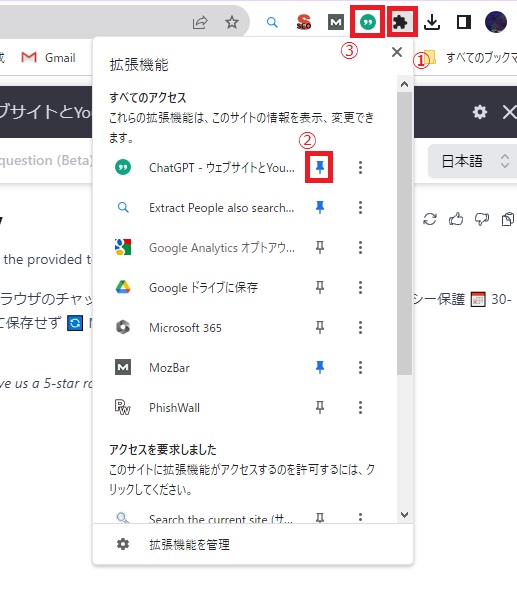
Task: Open more options for Extract People also search
Action: [360, 207]
